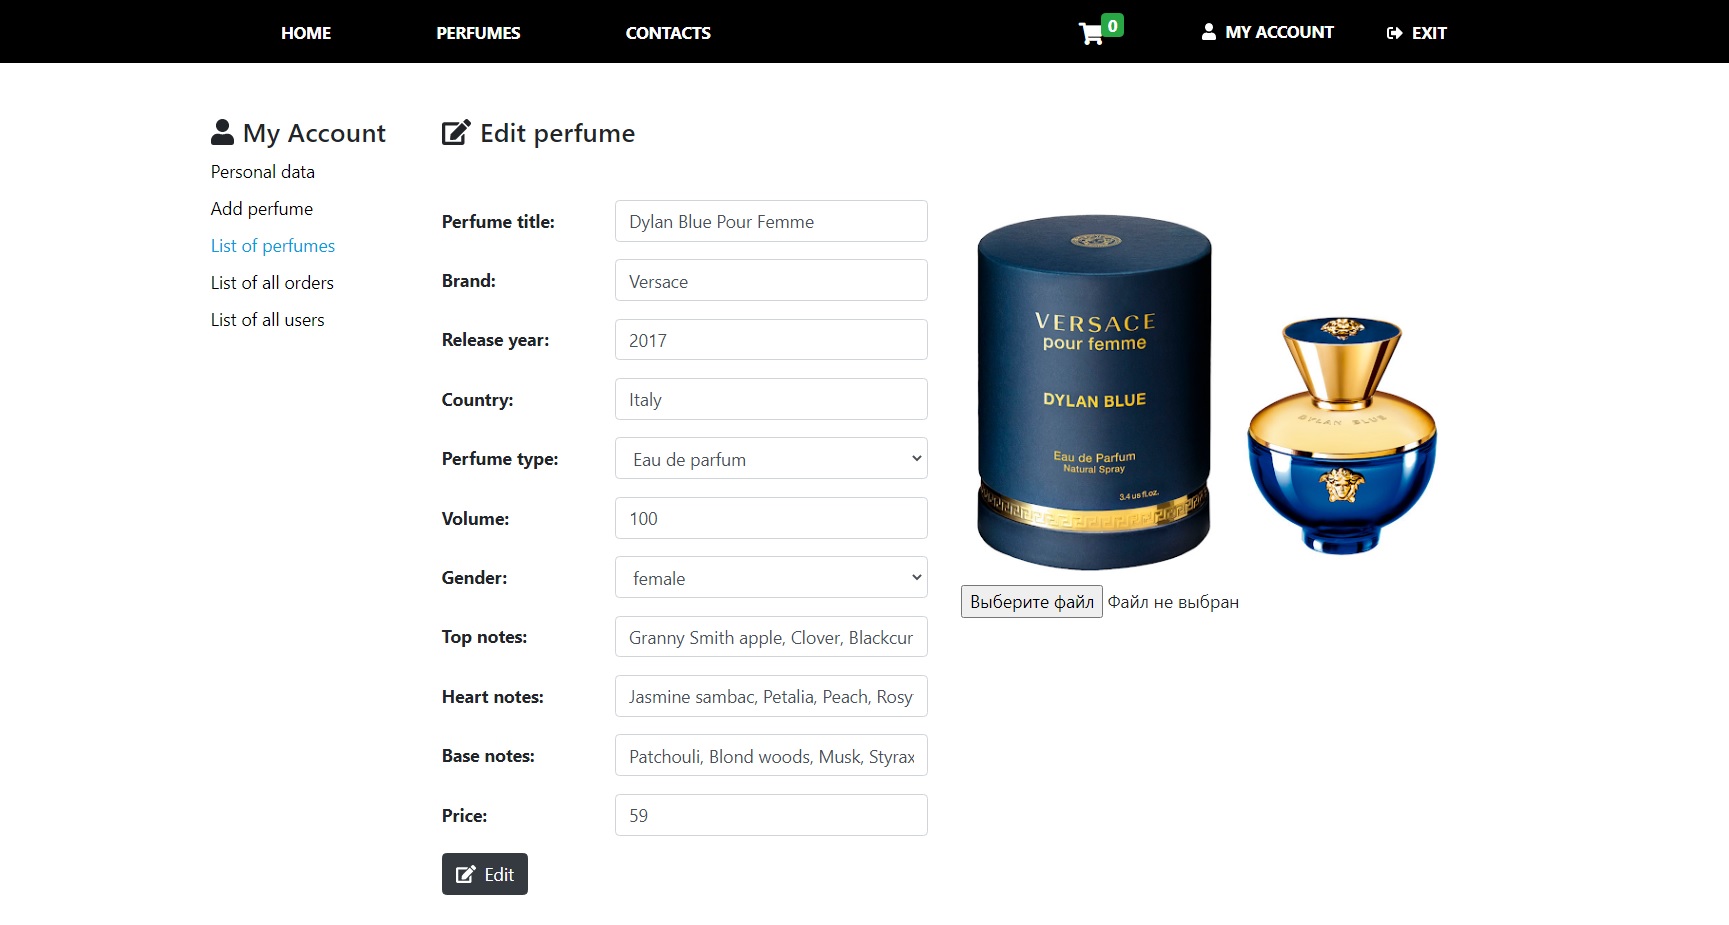Click the Release year field showing 2017

771,340
